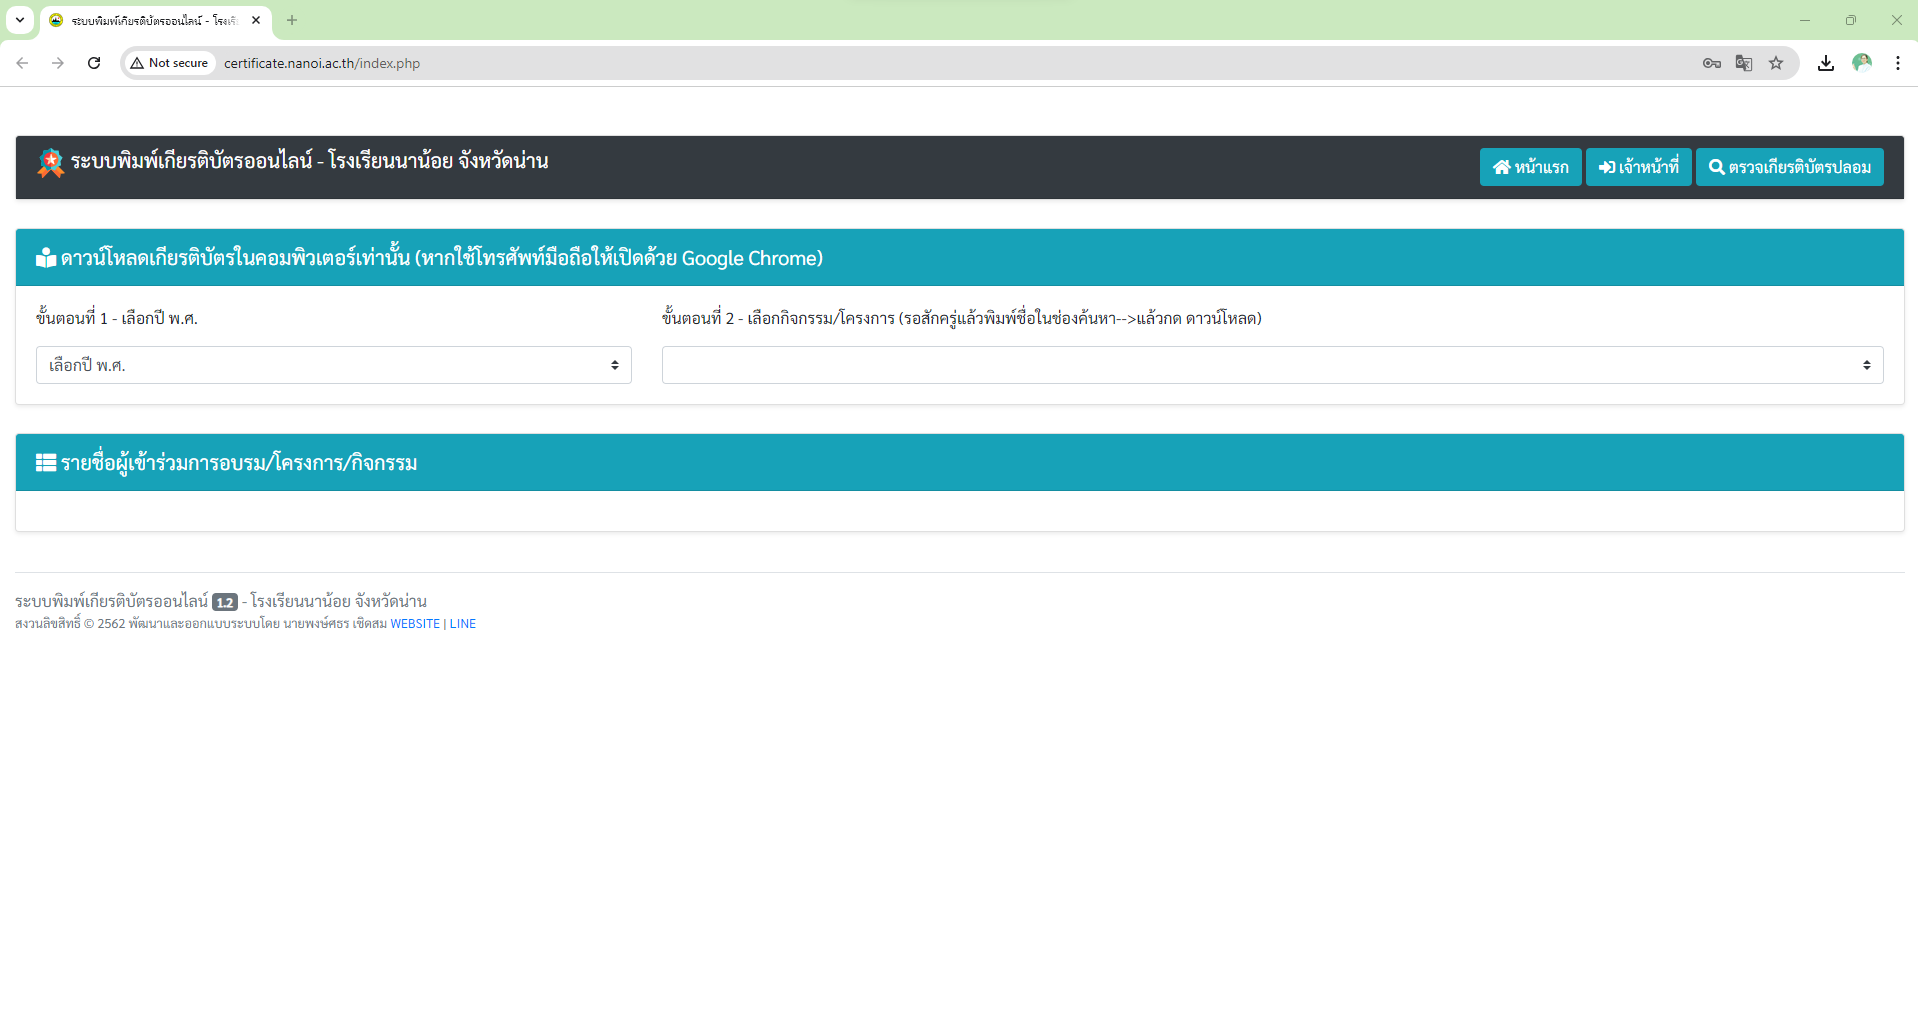
Task: Minimize the browser window
Action: coord(1805,20)
